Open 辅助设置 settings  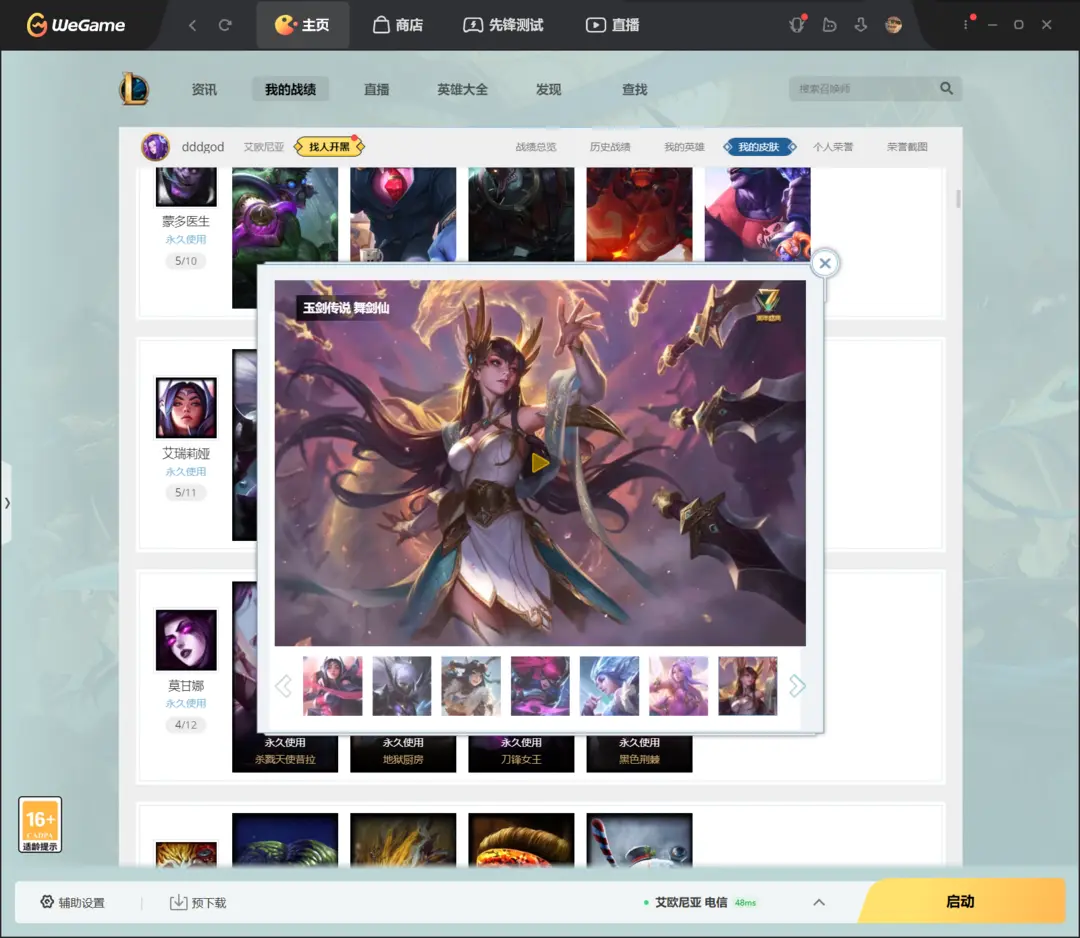coord(72,902)
